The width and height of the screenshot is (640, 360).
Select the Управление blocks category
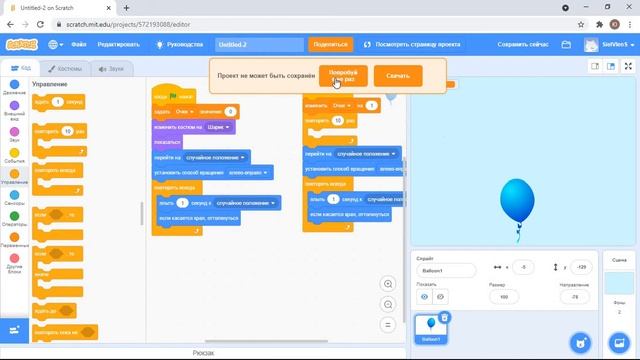14,177
